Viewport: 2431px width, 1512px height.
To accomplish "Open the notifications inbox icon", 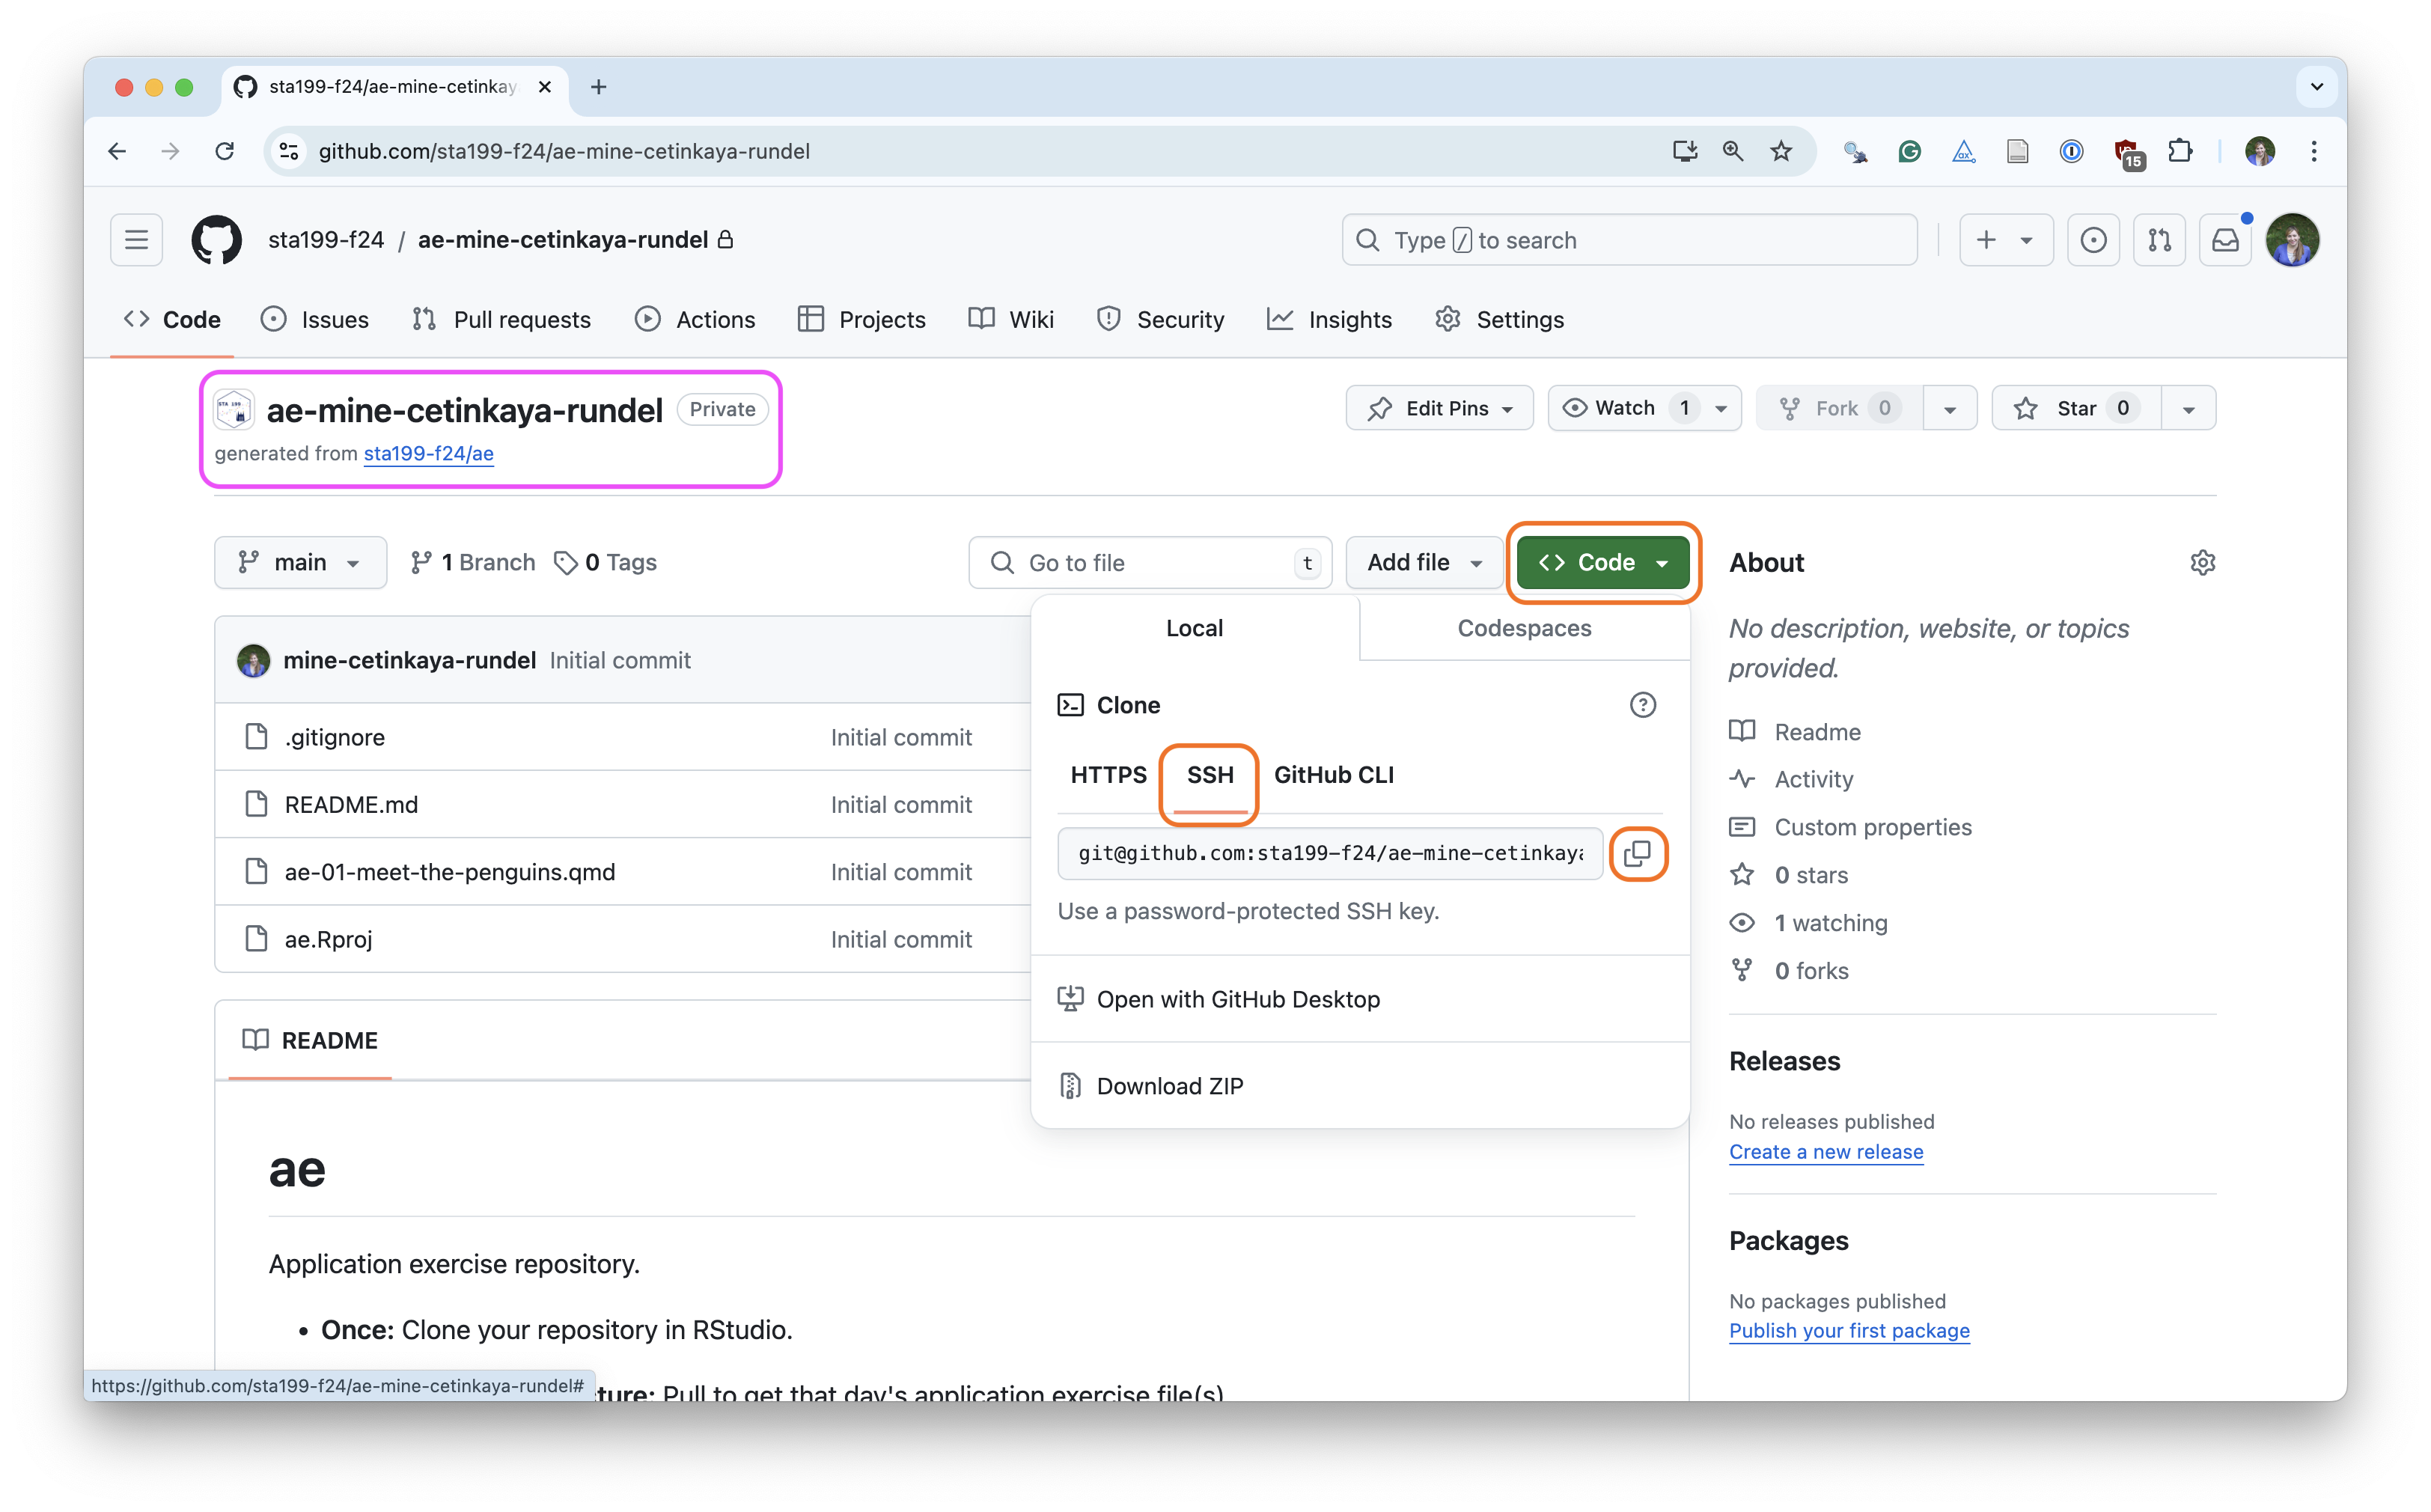I will click(x=2225, y=240).
